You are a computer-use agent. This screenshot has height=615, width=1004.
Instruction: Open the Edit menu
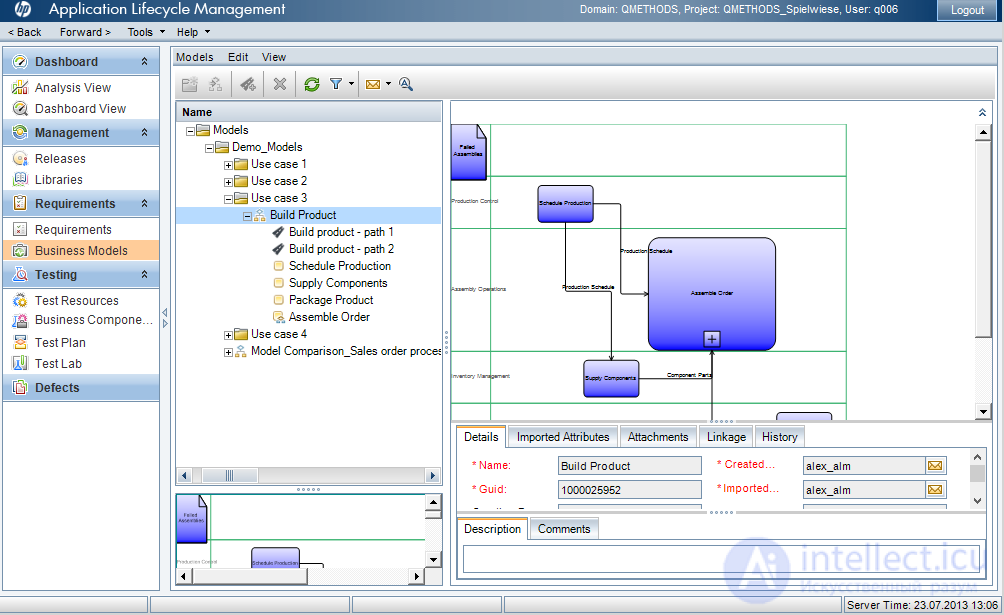click(x=238, y=57)
